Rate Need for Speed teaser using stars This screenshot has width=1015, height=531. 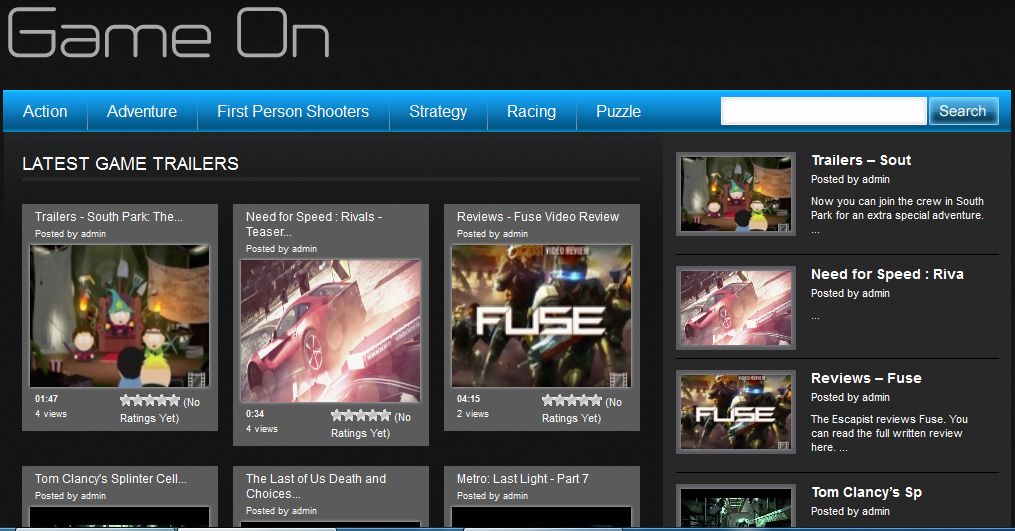point(361,415)
